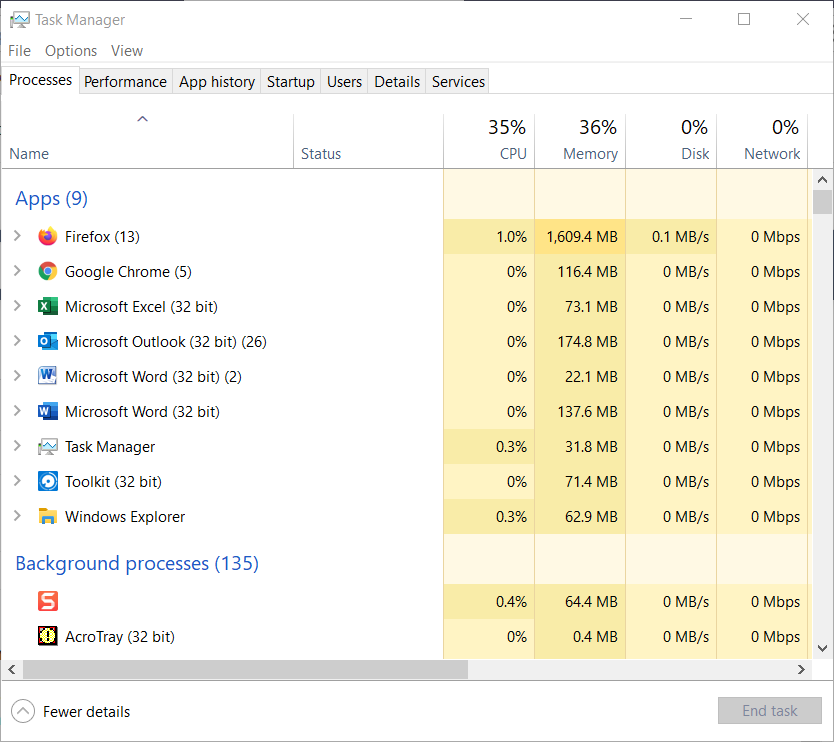834x742 pixels.
Task: Open the File menu
Action: (20, 51)
